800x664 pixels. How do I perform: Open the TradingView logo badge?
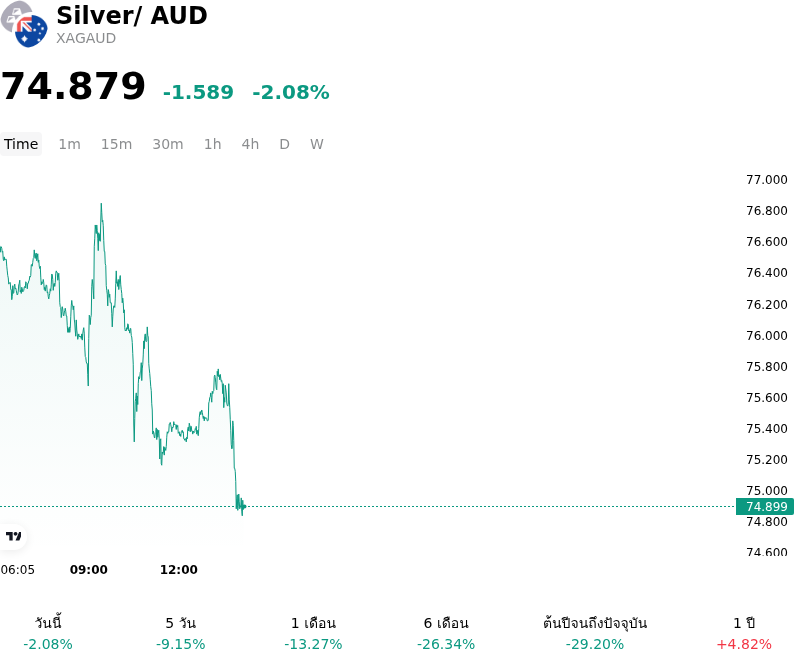tap(13, 536)
